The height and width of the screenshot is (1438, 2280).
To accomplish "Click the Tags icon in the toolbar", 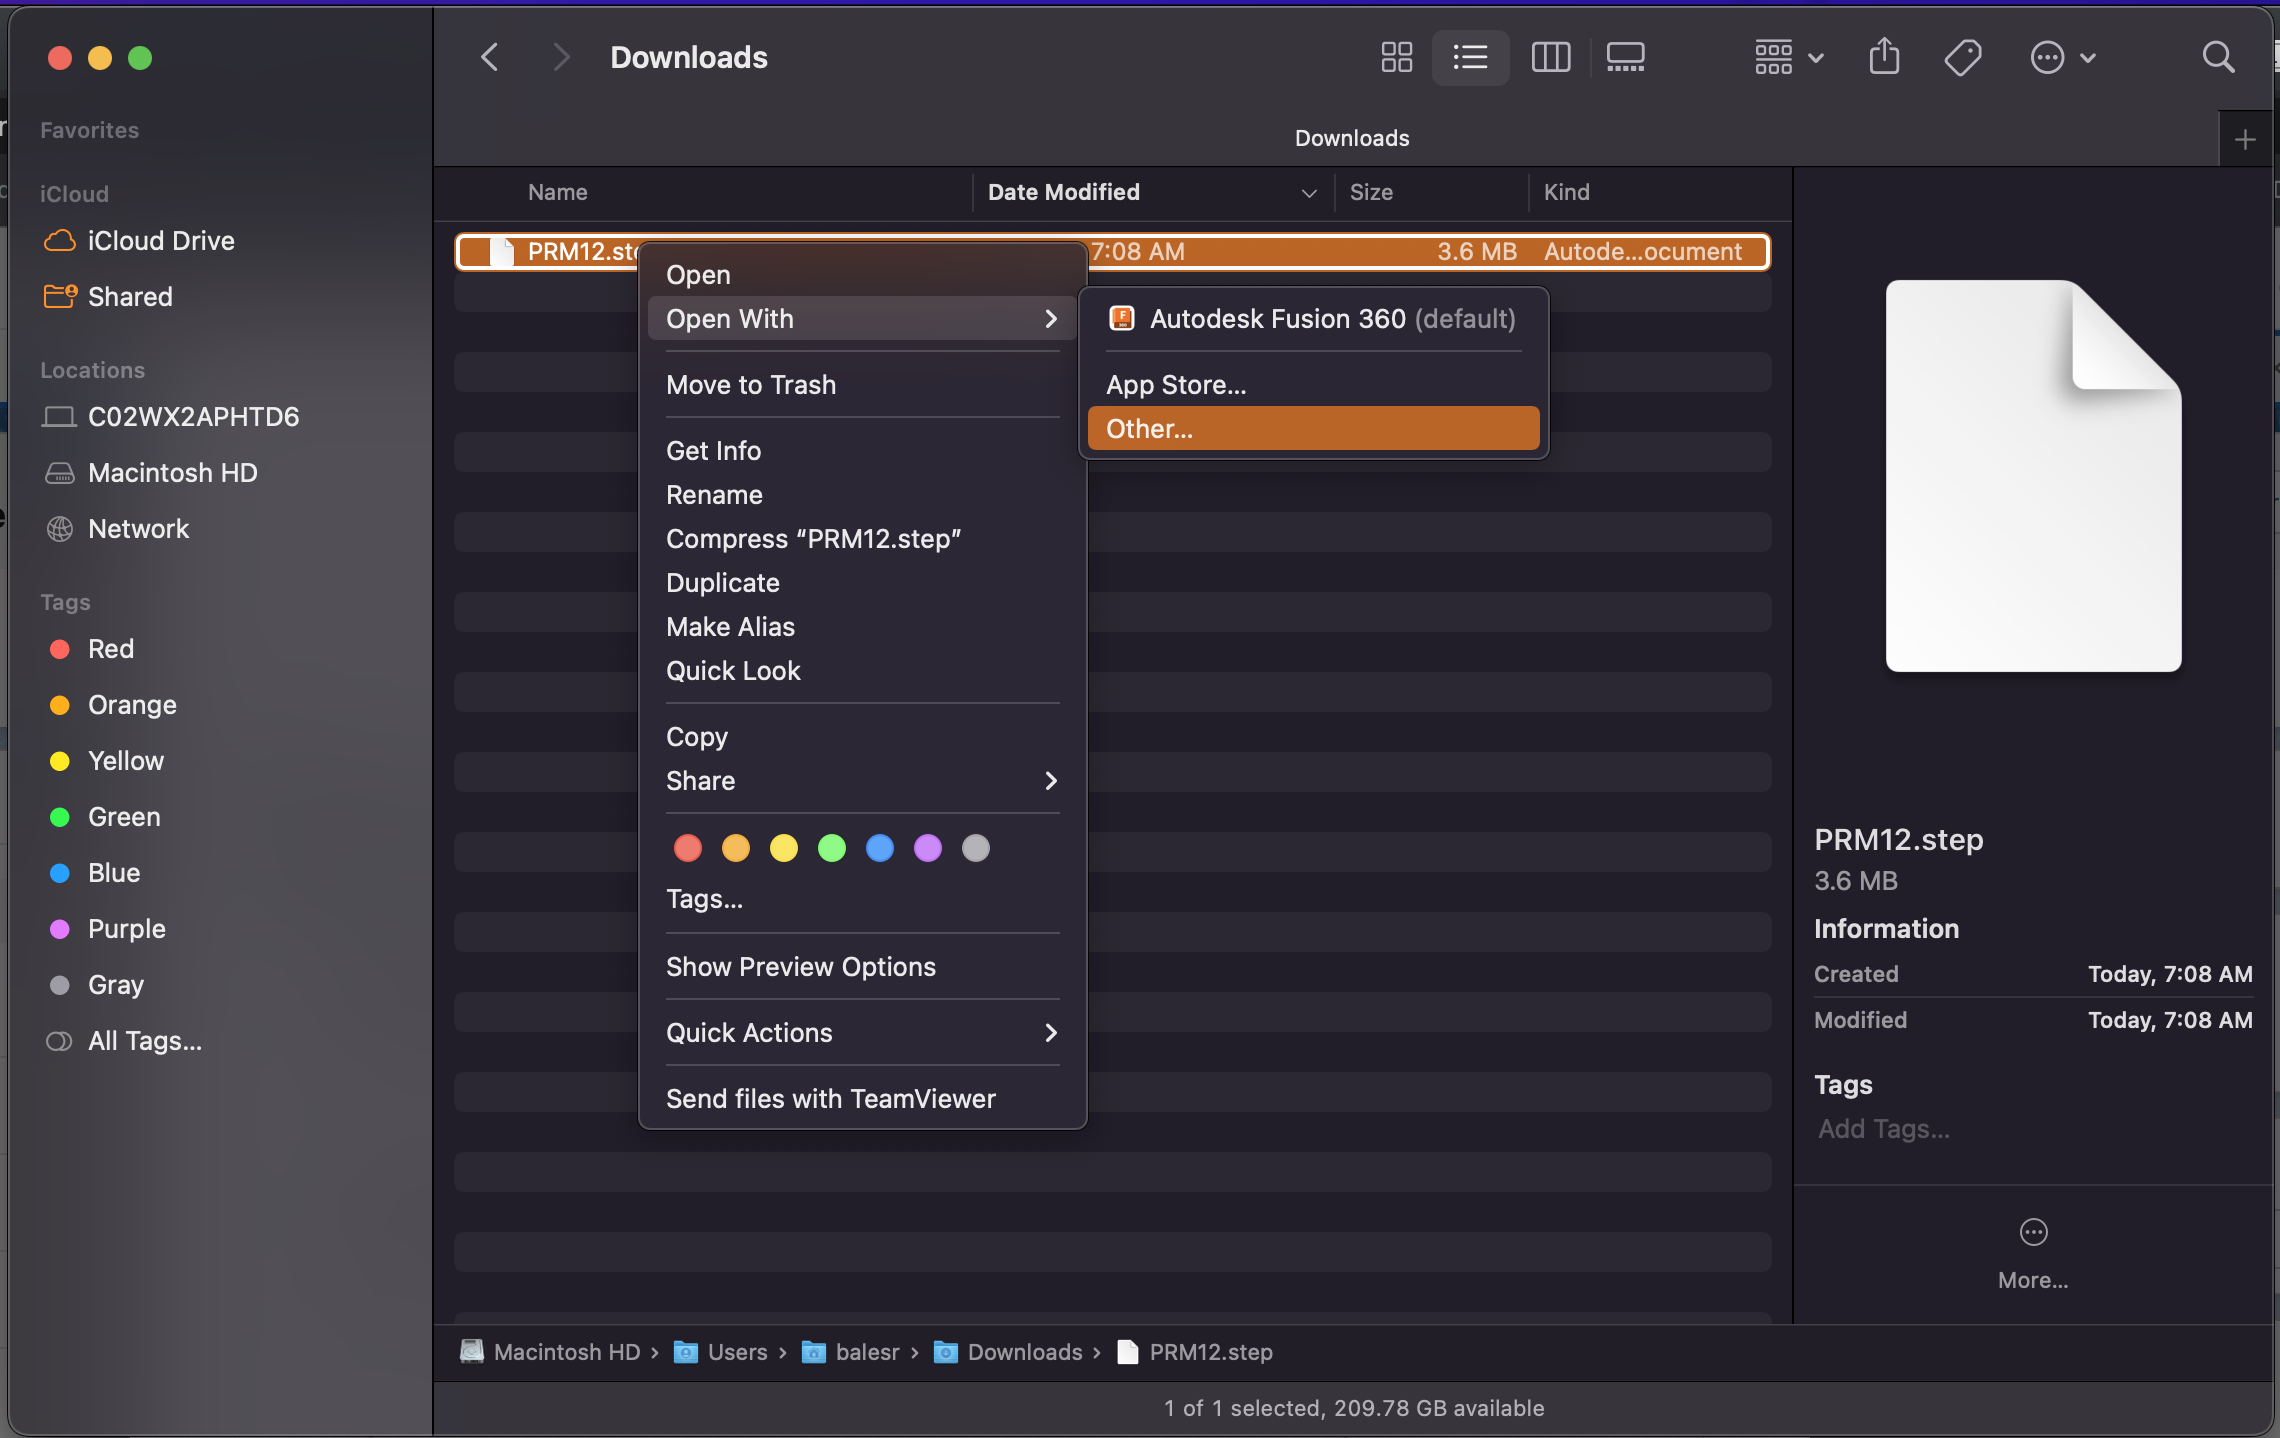I will [x=1963, y=57].
